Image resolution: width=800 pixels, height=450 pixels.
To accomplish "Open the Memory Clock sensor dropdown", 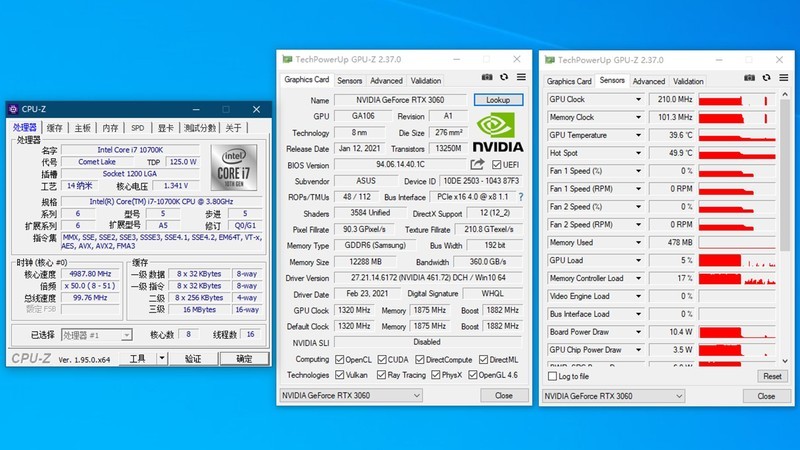I will 638,117.
